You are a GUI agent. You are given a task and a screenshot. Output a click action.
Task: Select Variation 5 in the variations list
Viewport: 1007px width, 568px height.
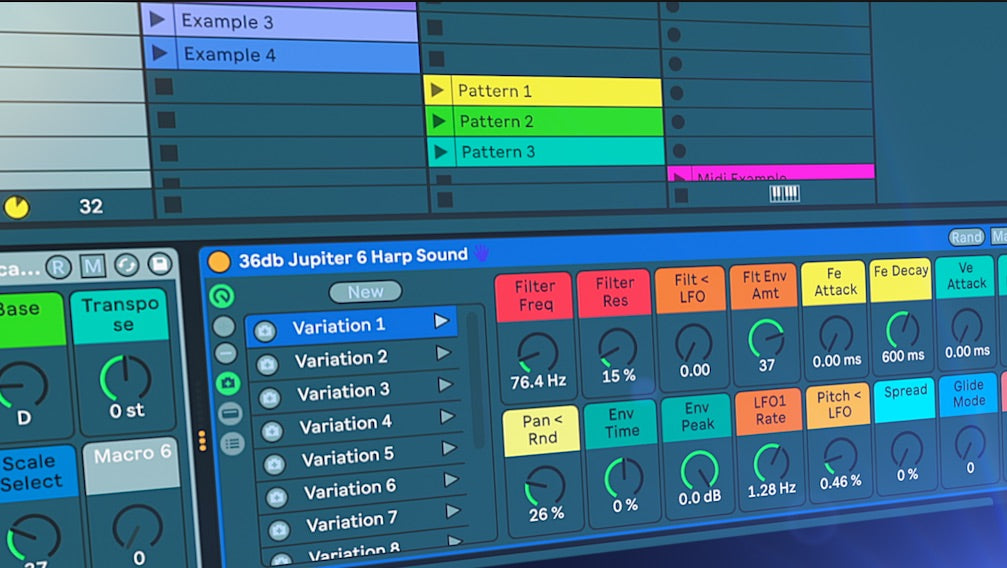347,457
